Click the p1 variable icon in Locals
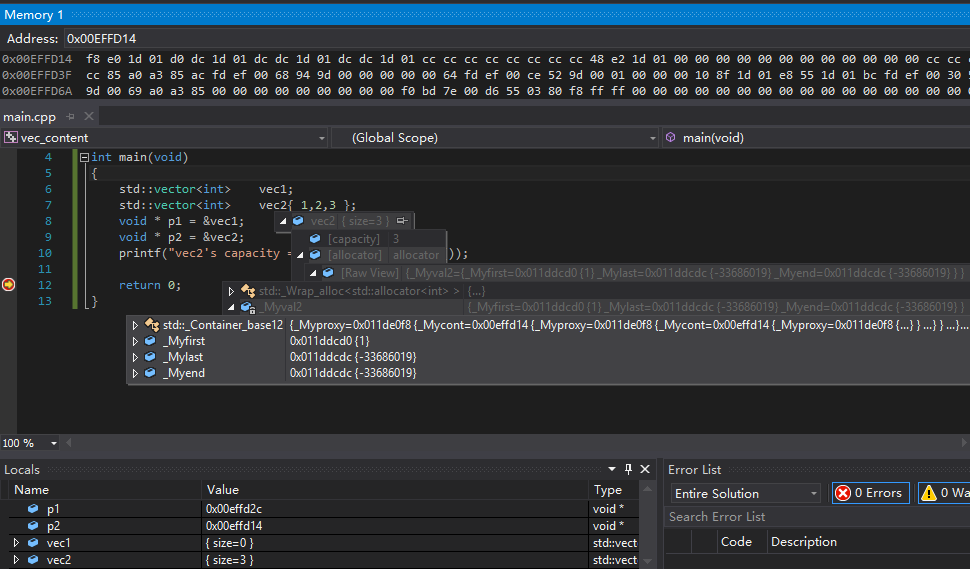The height and width of the screenshot is (569, 970). point(33,508)
